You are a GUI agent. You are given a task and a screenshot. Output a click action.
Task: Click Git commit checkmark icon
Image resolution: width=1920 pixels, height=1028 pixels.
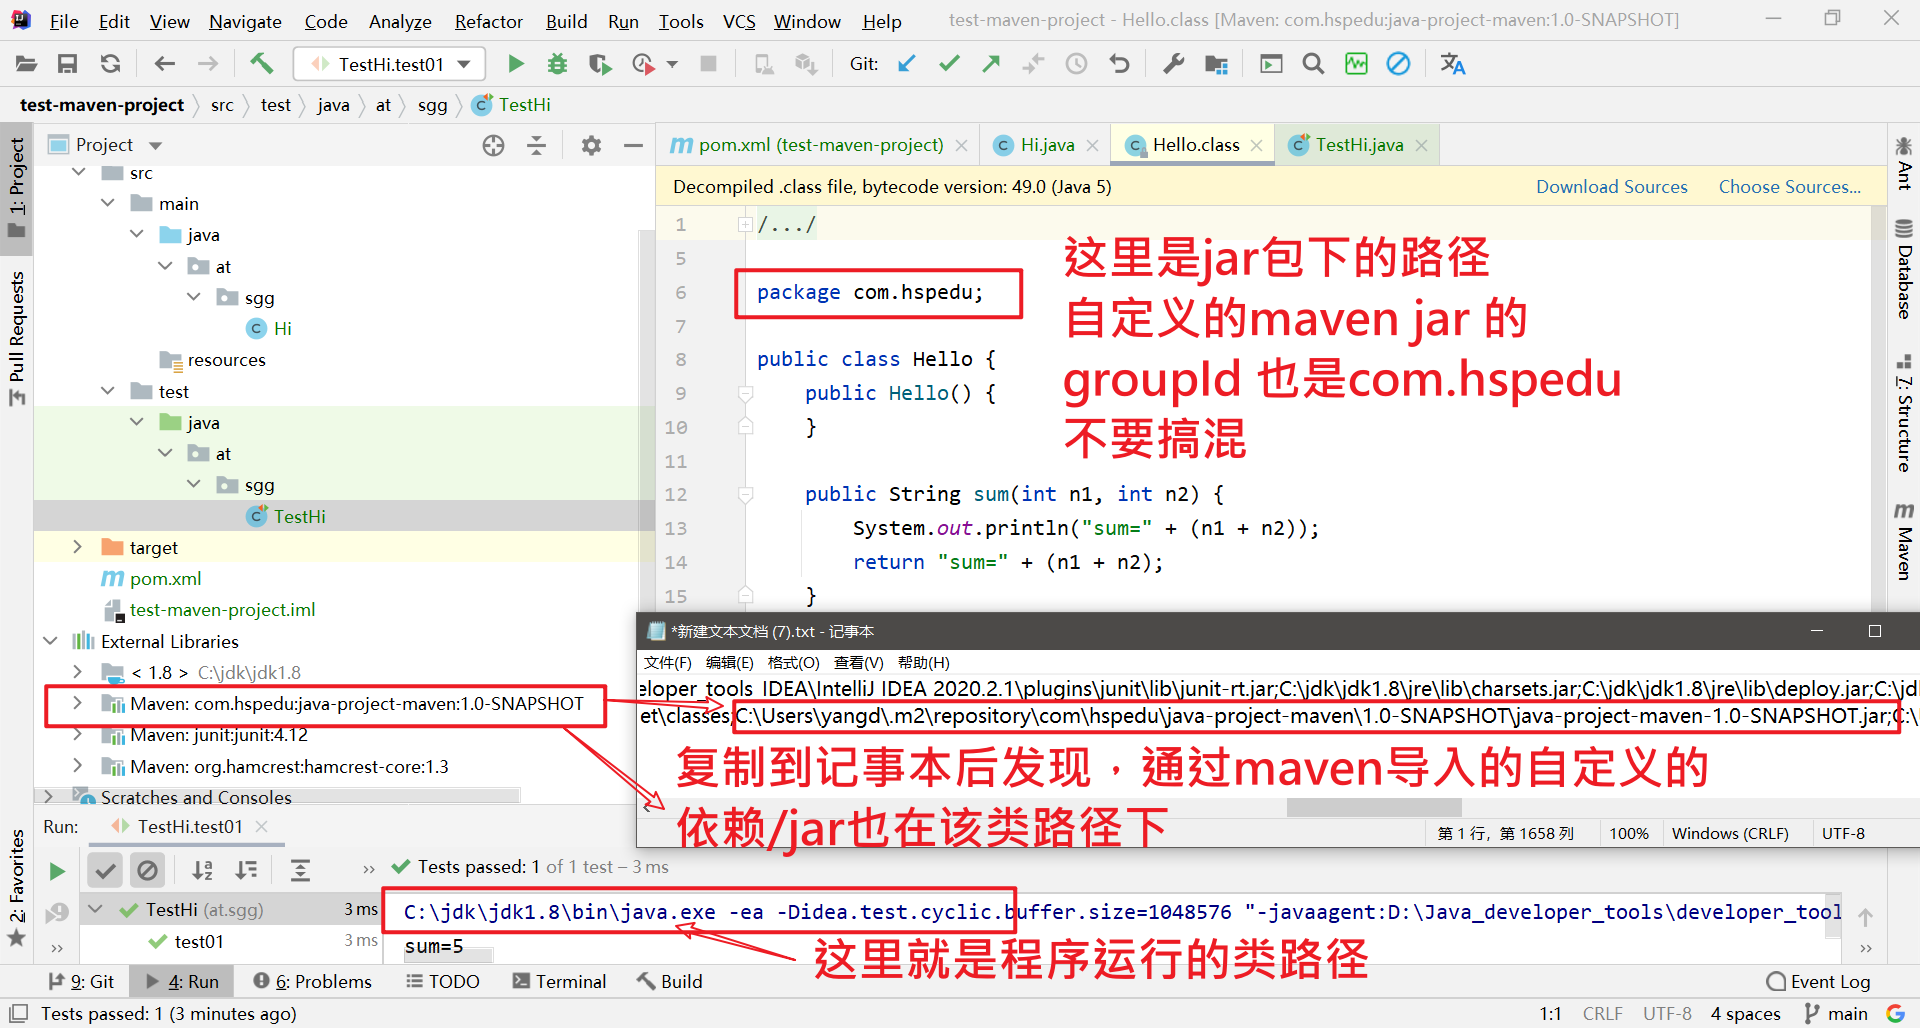(x=949, y=64)
